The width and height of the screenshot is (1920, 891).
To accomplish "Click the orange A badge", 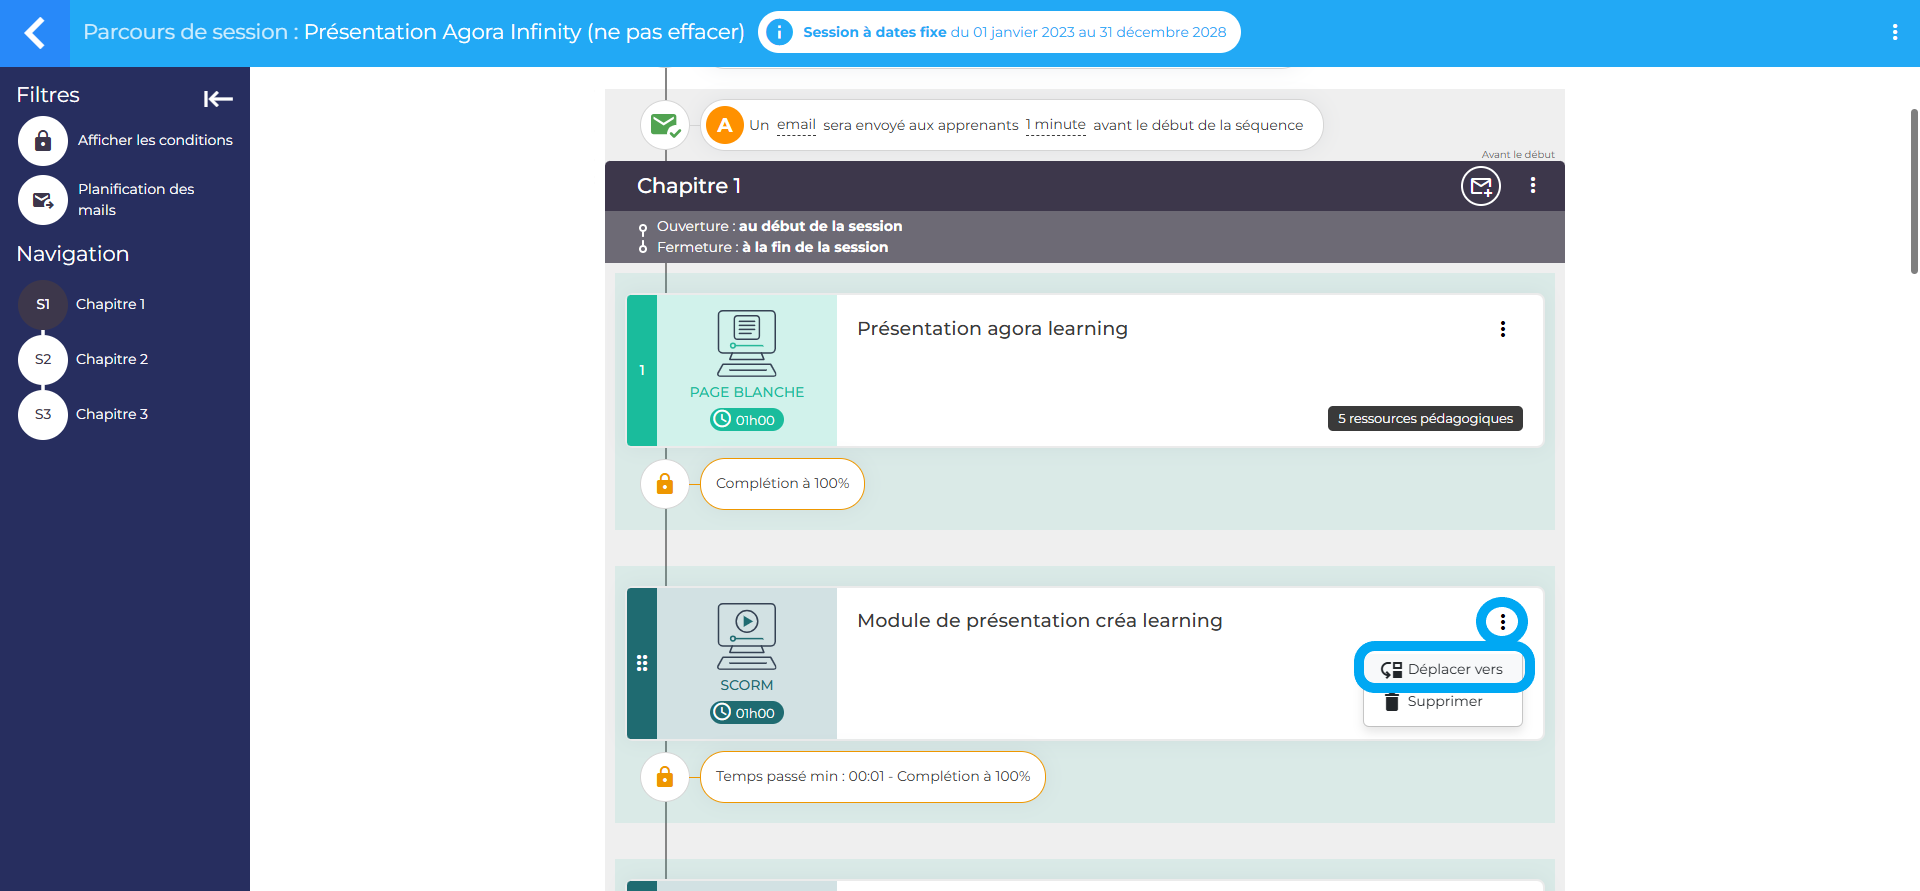I will 724,125.
